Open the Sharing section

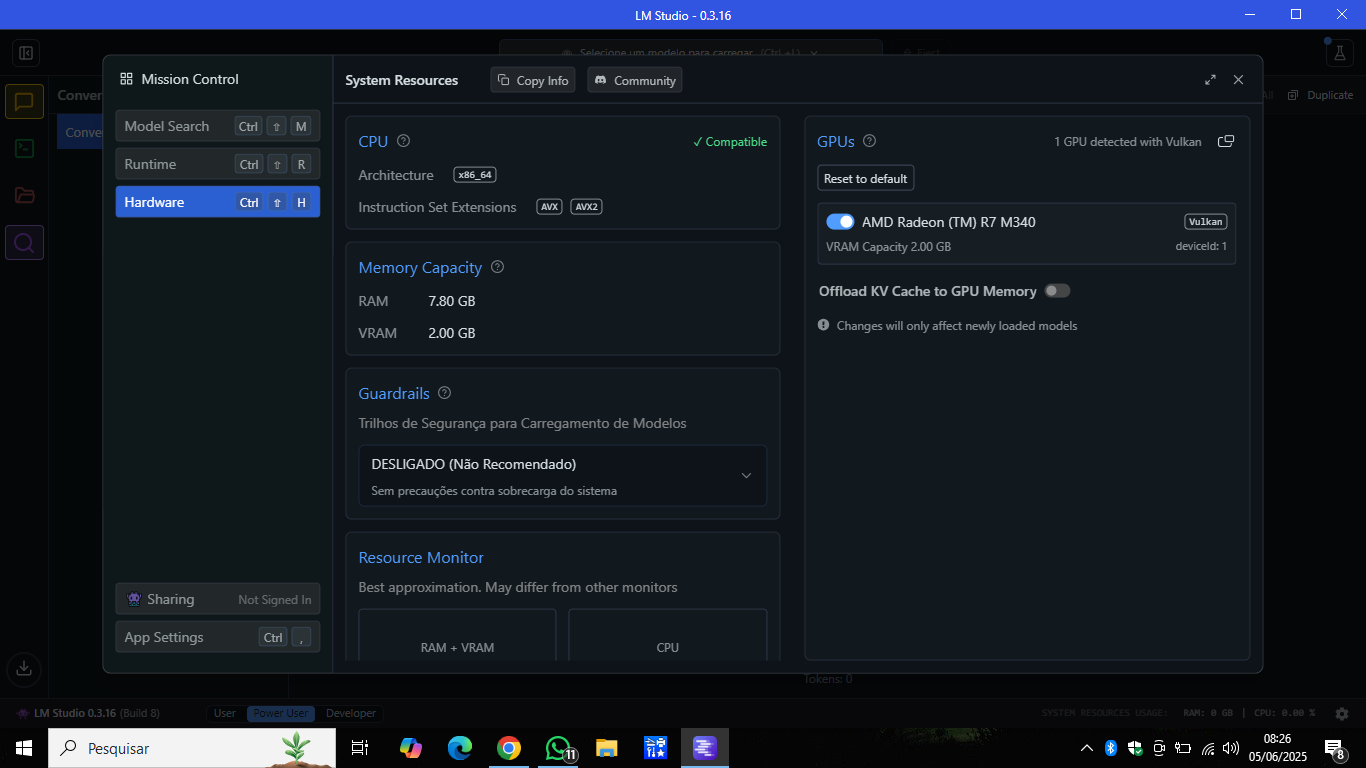coord(218,599)
